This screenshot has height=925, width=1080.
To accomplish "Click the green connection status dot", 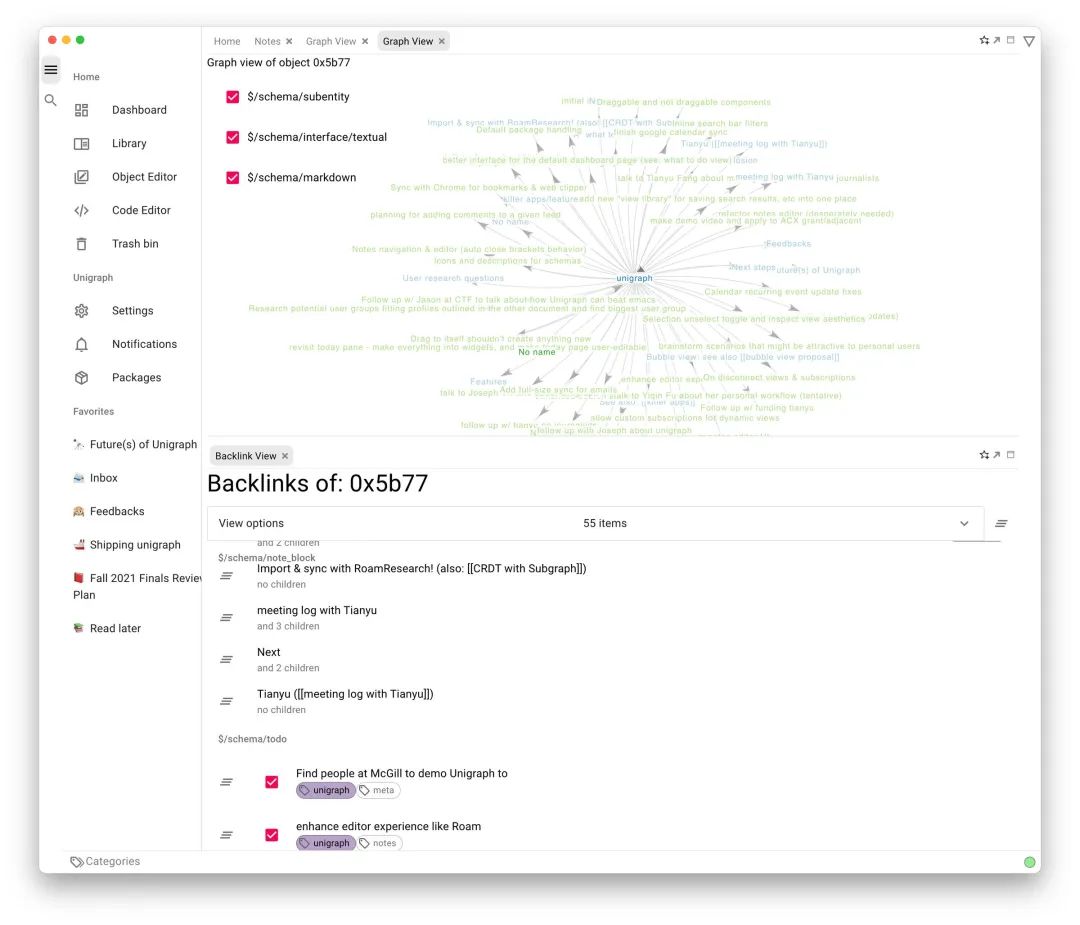I will [x=1029, y=862].
